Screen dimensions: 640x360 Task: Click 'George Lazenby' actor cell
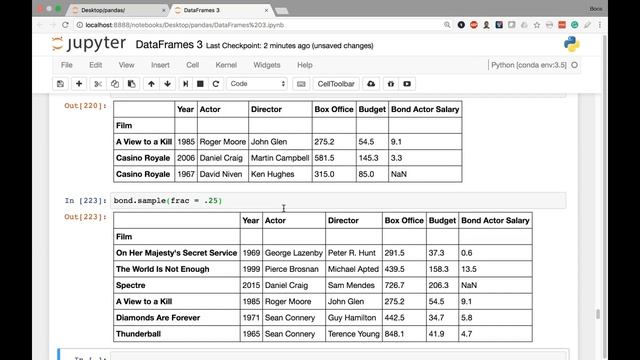click(x=294, y=253)
